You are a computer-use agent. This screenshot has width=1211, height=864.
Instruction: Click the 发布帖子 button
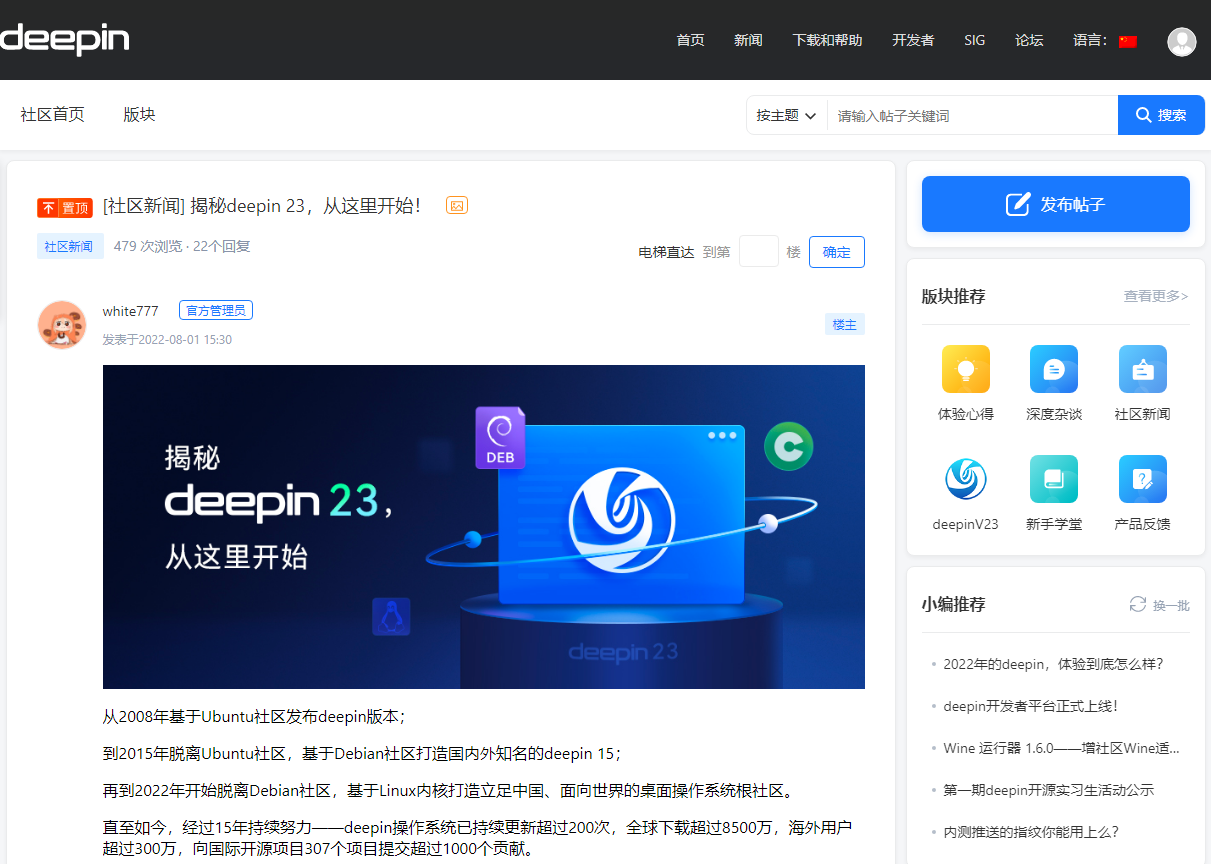1055,204
